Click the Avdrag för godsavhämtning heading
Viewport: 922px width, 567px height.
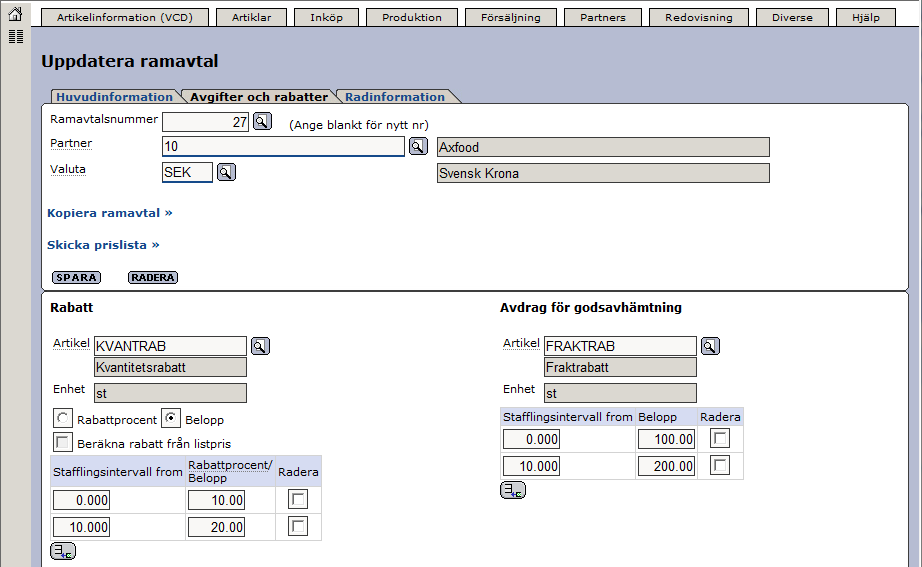[591, 308]
